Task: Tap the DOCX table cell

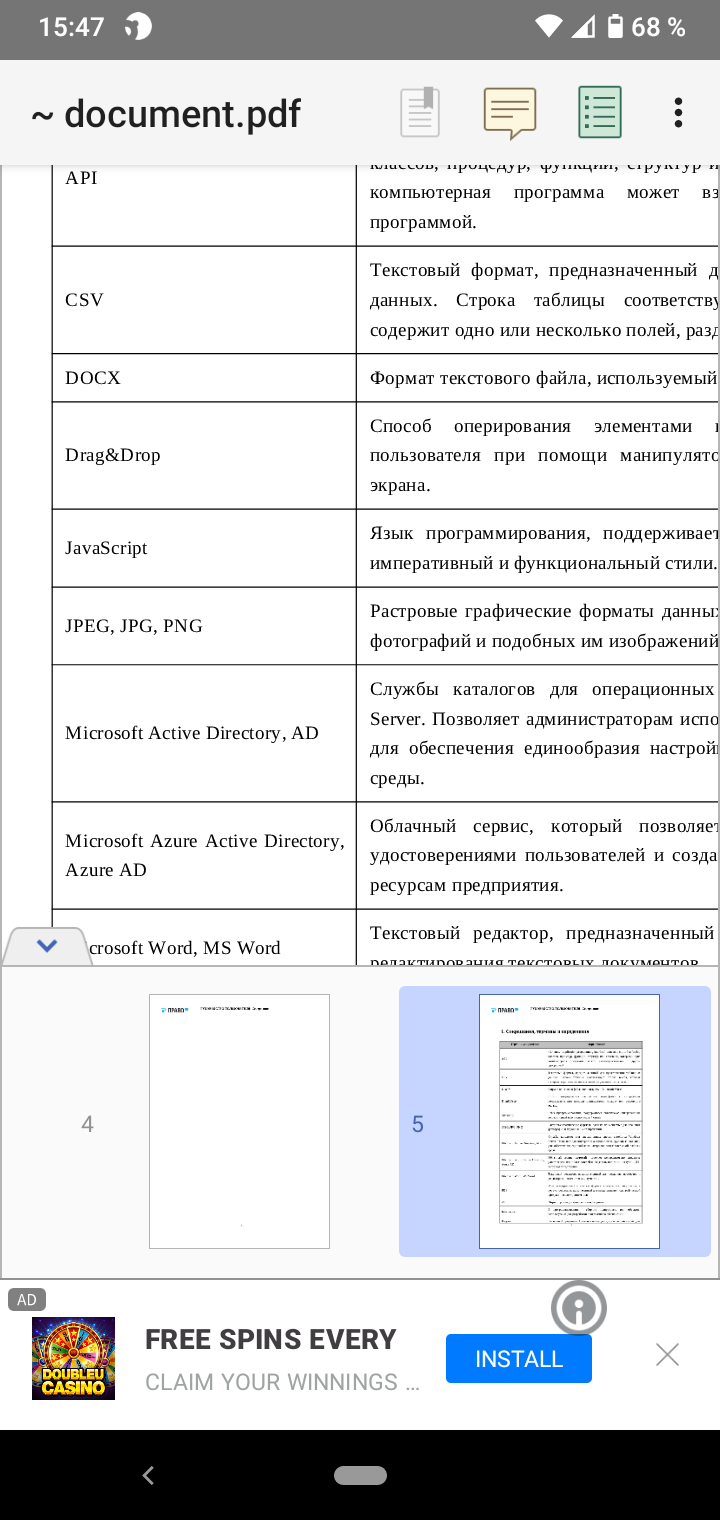Action: click(x=204, y=378)
